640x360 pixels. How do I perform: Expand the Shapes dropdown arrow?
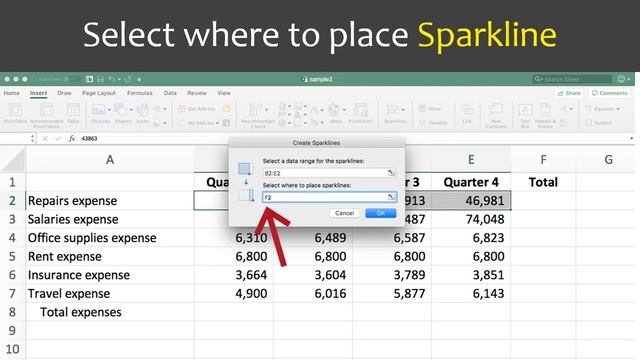point(131,109)
